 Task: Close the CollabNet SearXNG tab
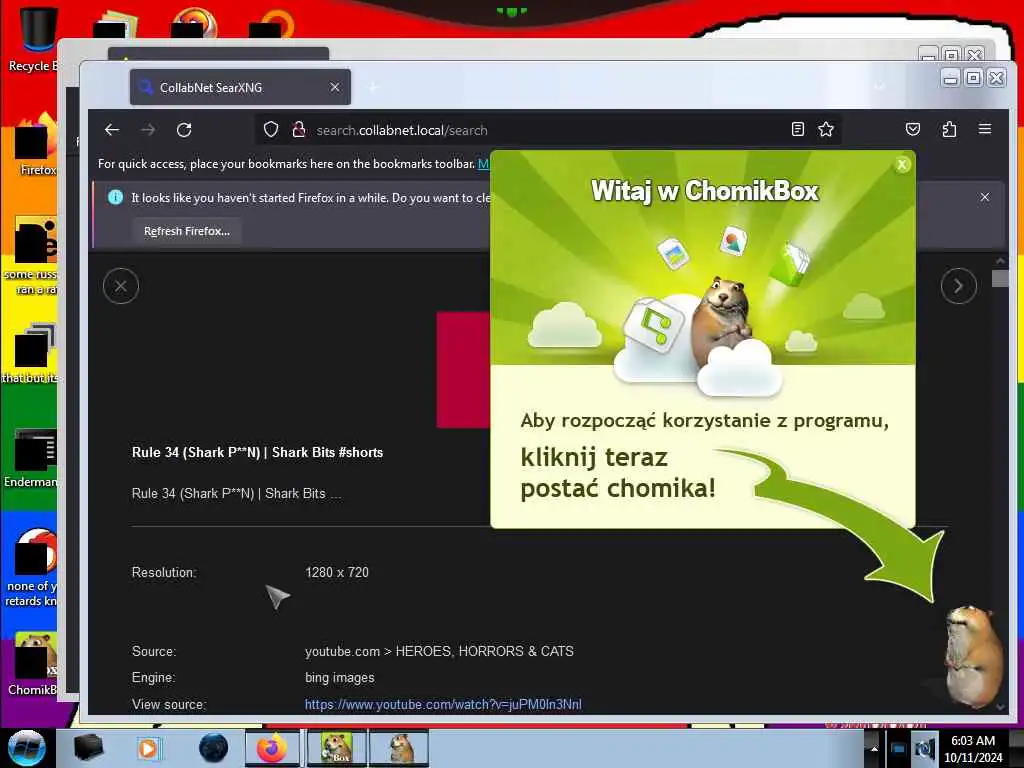click(x=335, y=87)
